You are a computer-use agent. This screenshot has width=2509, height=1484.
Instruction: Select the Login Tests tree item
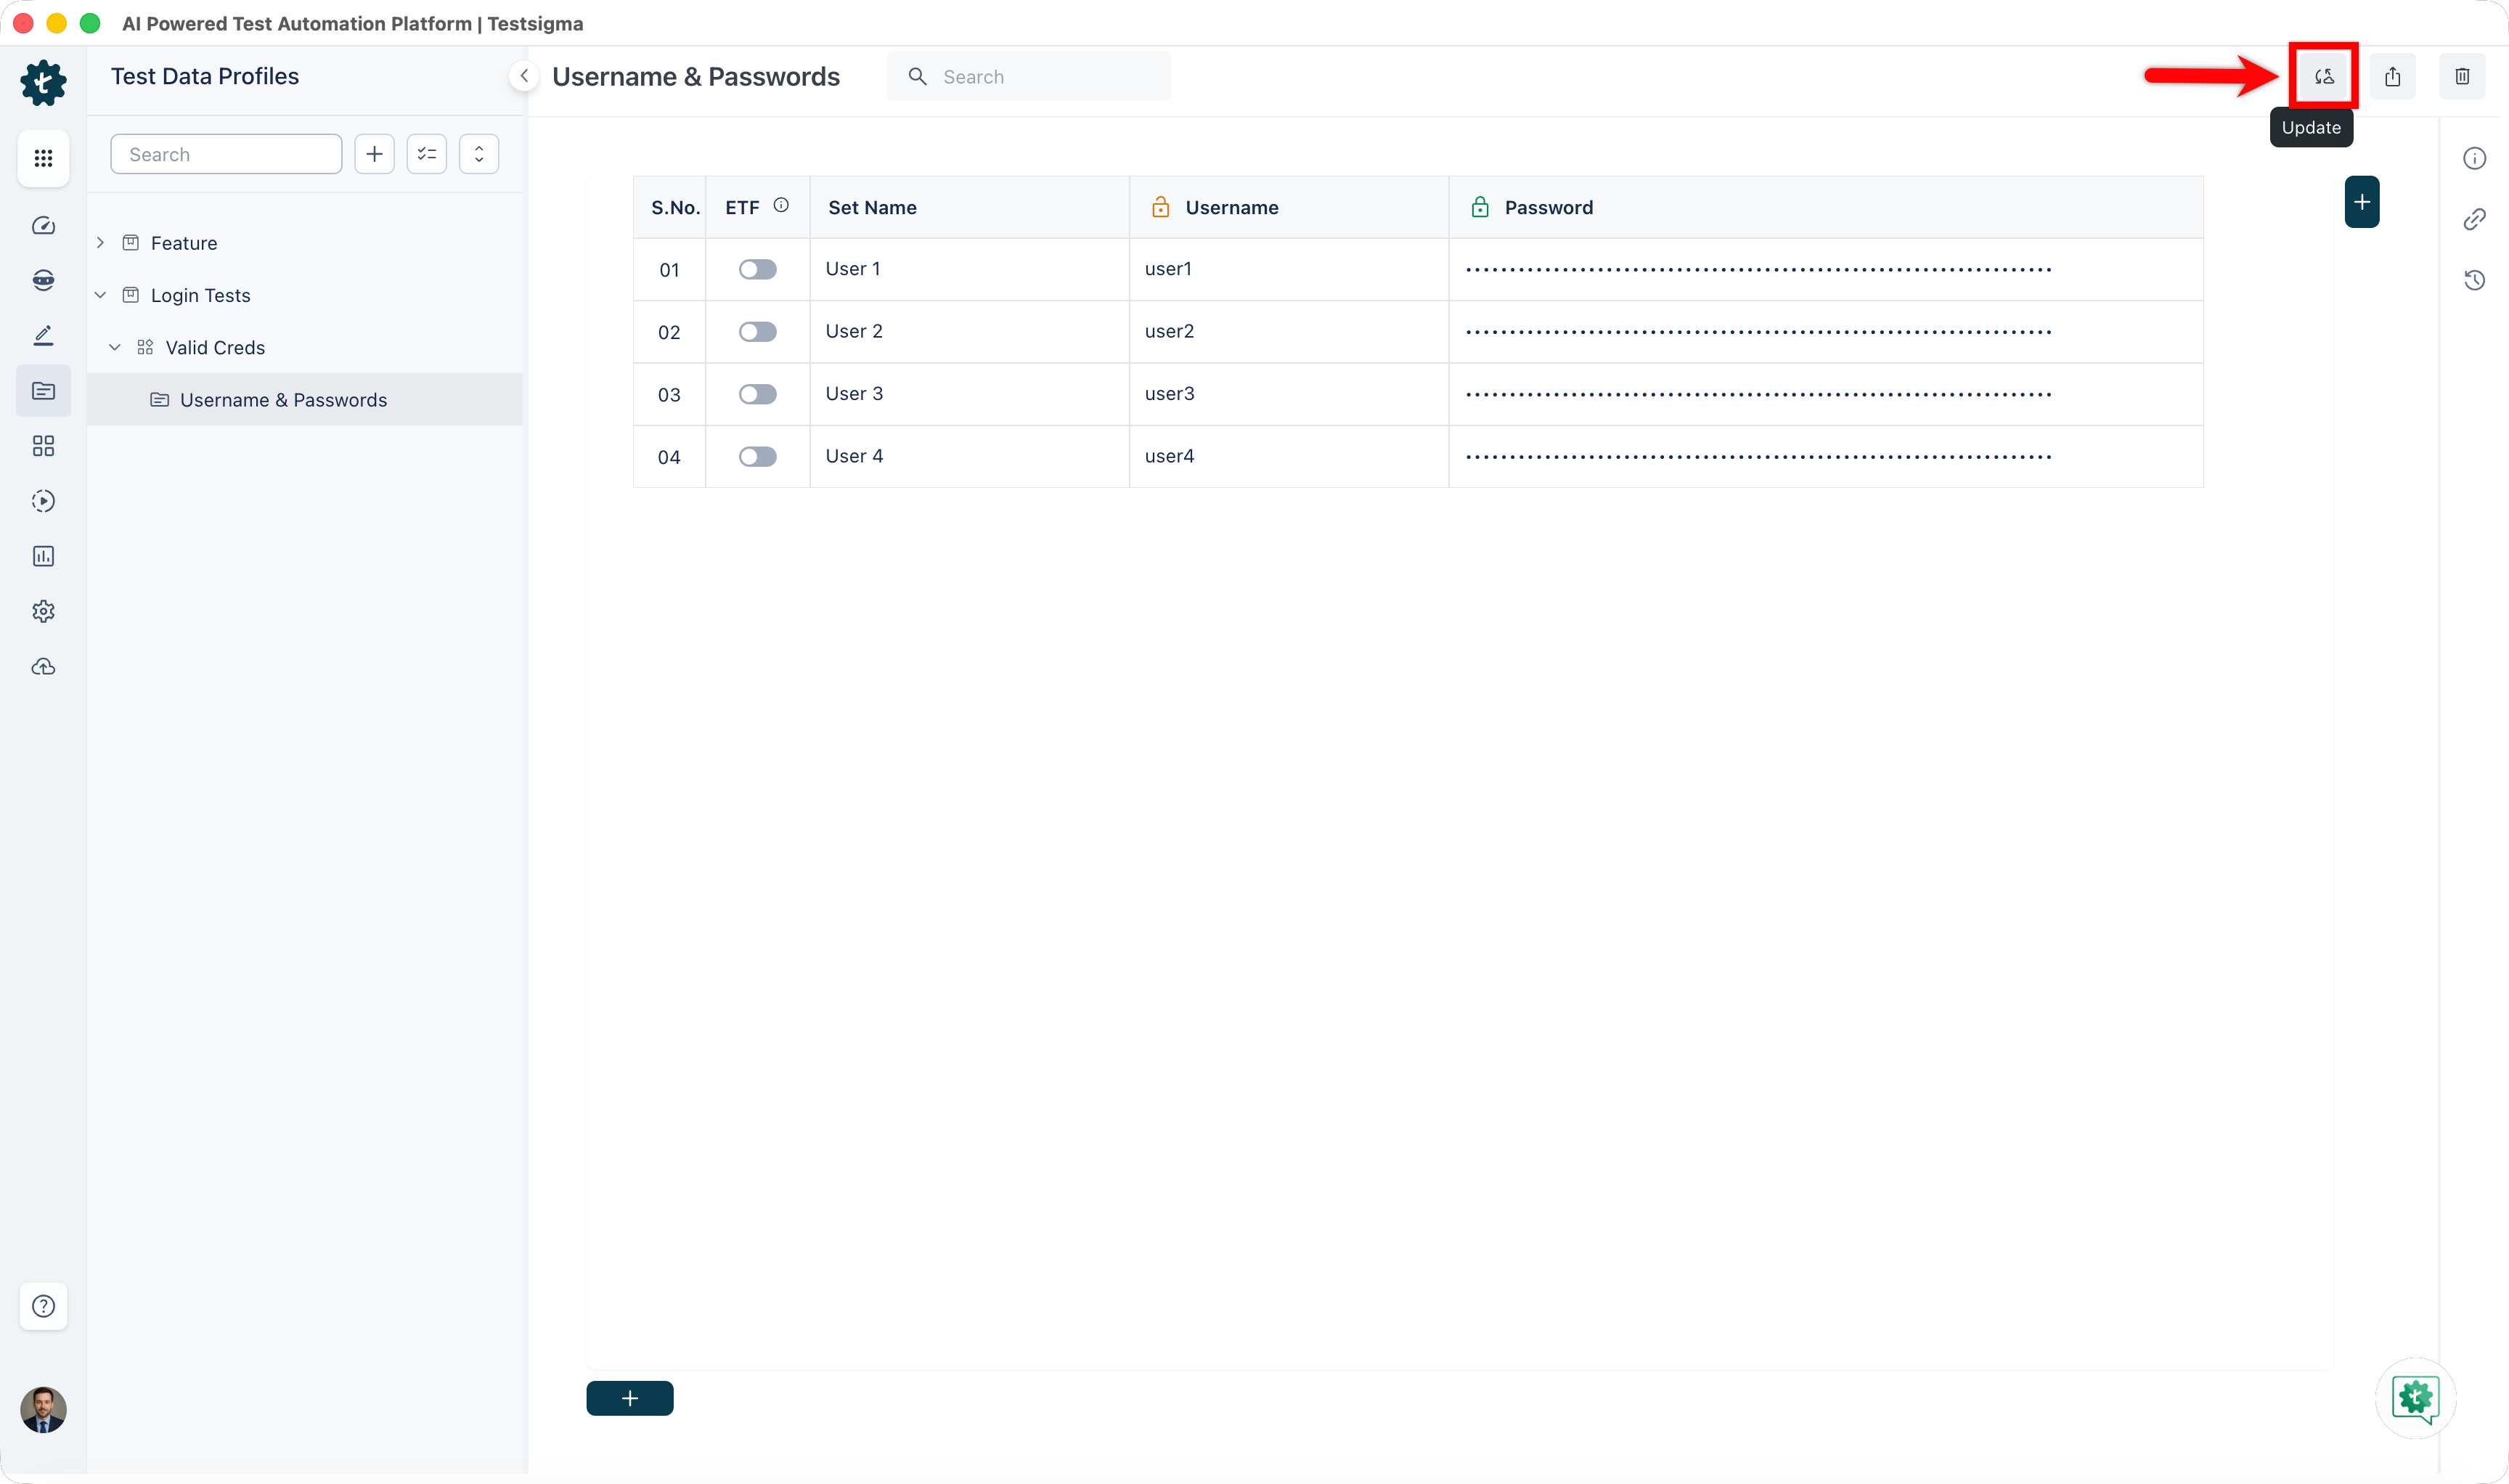pos(200,295)
